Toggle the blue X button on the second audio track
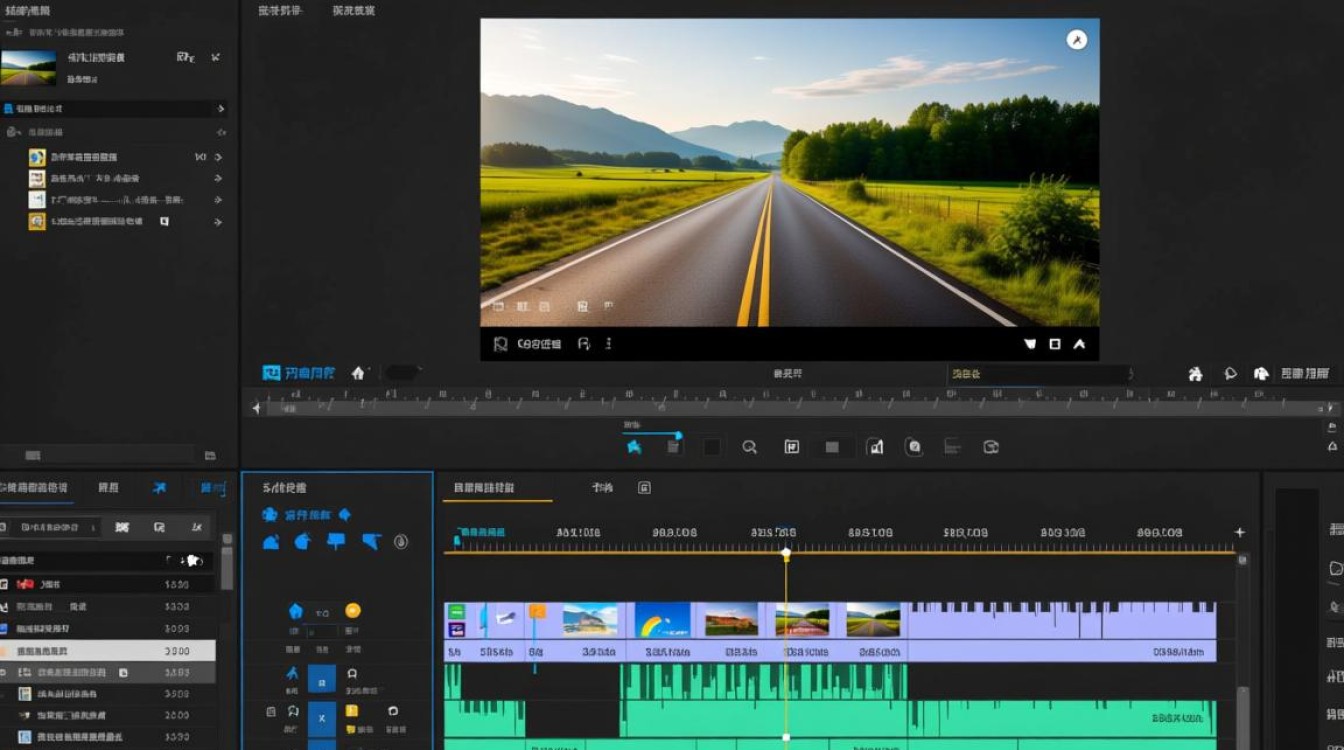 tap(321, 717)
